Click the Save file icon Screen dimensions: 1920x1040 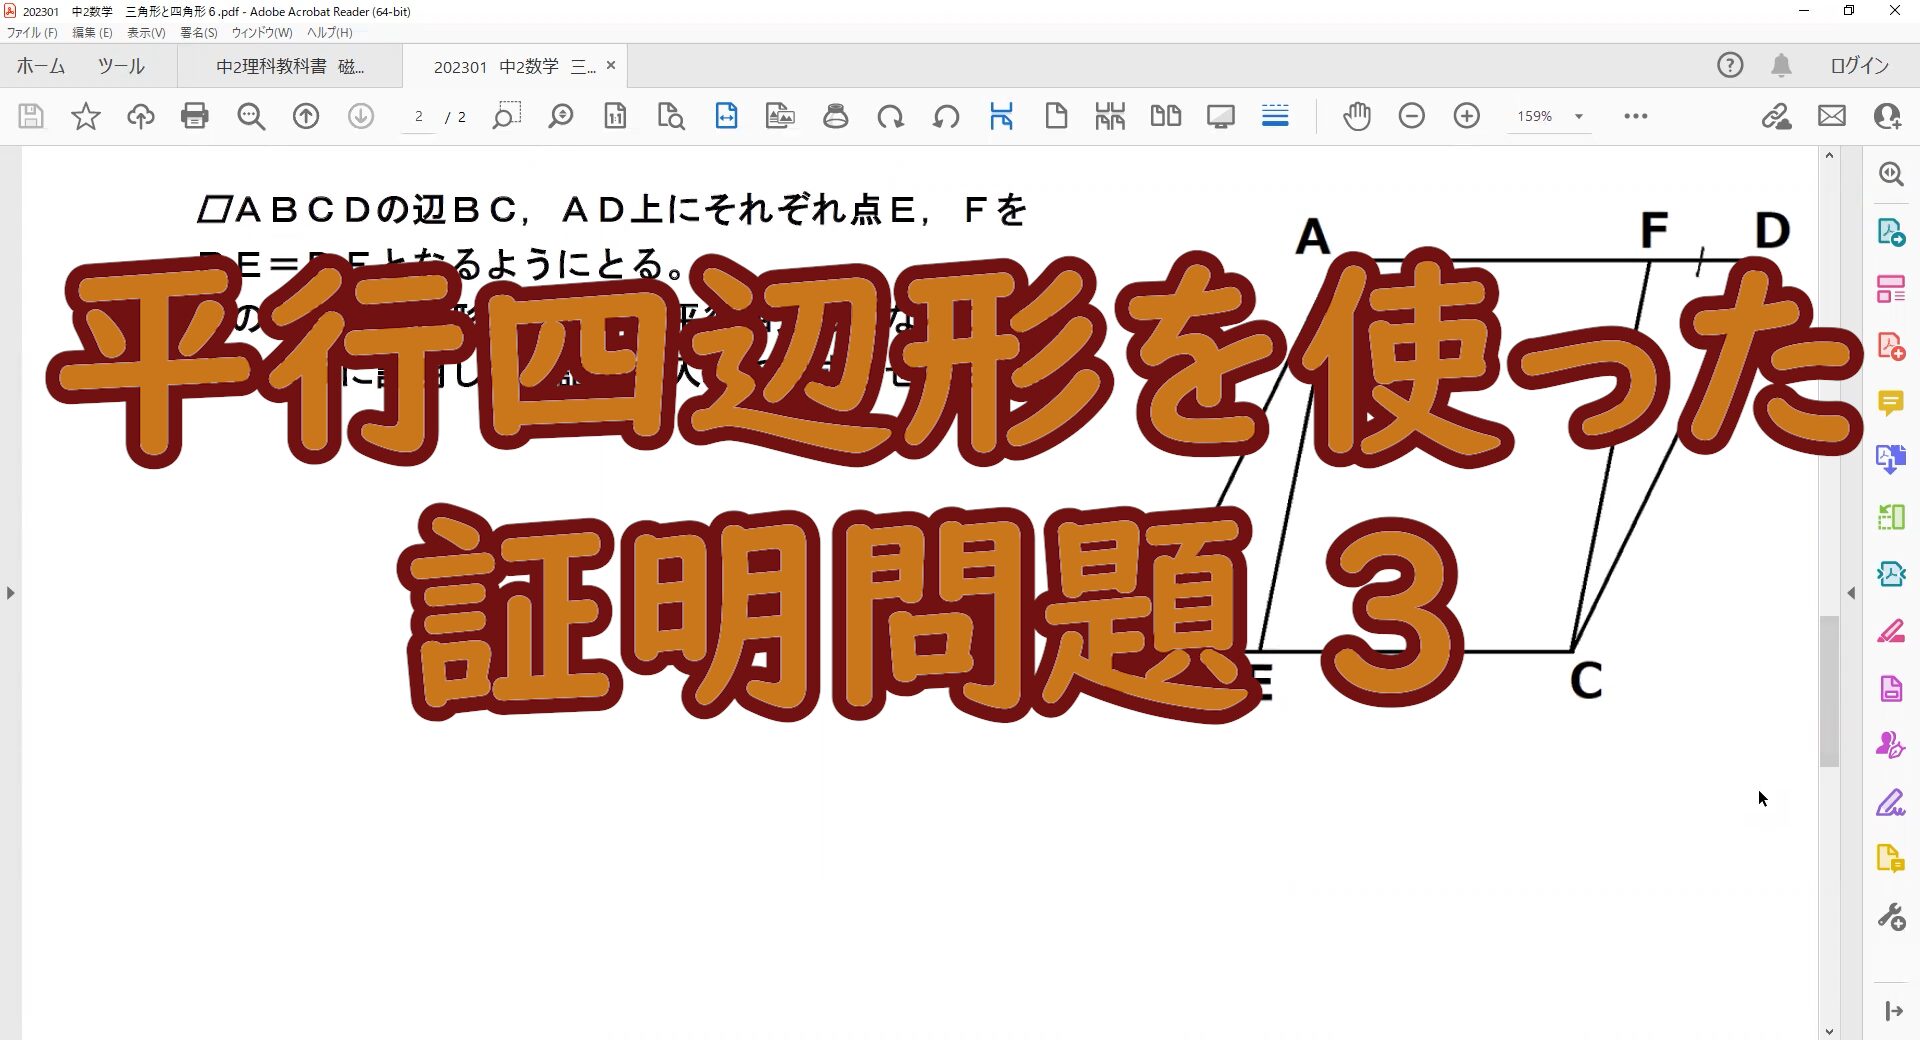(31, 116)
